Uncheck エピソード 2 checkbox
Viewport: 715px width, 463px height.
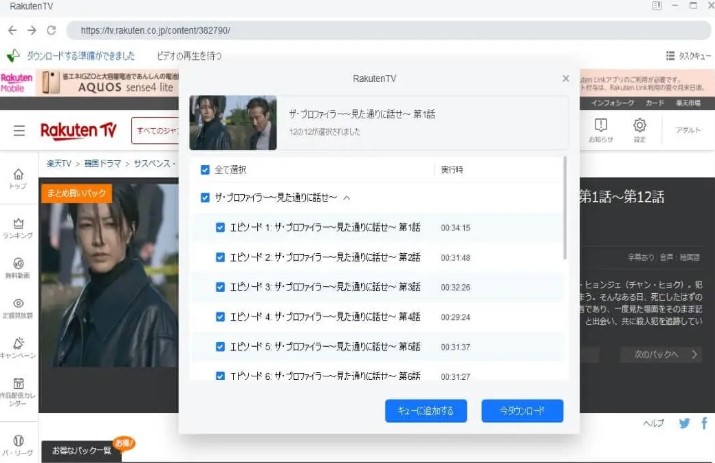(x=220, y=257)
